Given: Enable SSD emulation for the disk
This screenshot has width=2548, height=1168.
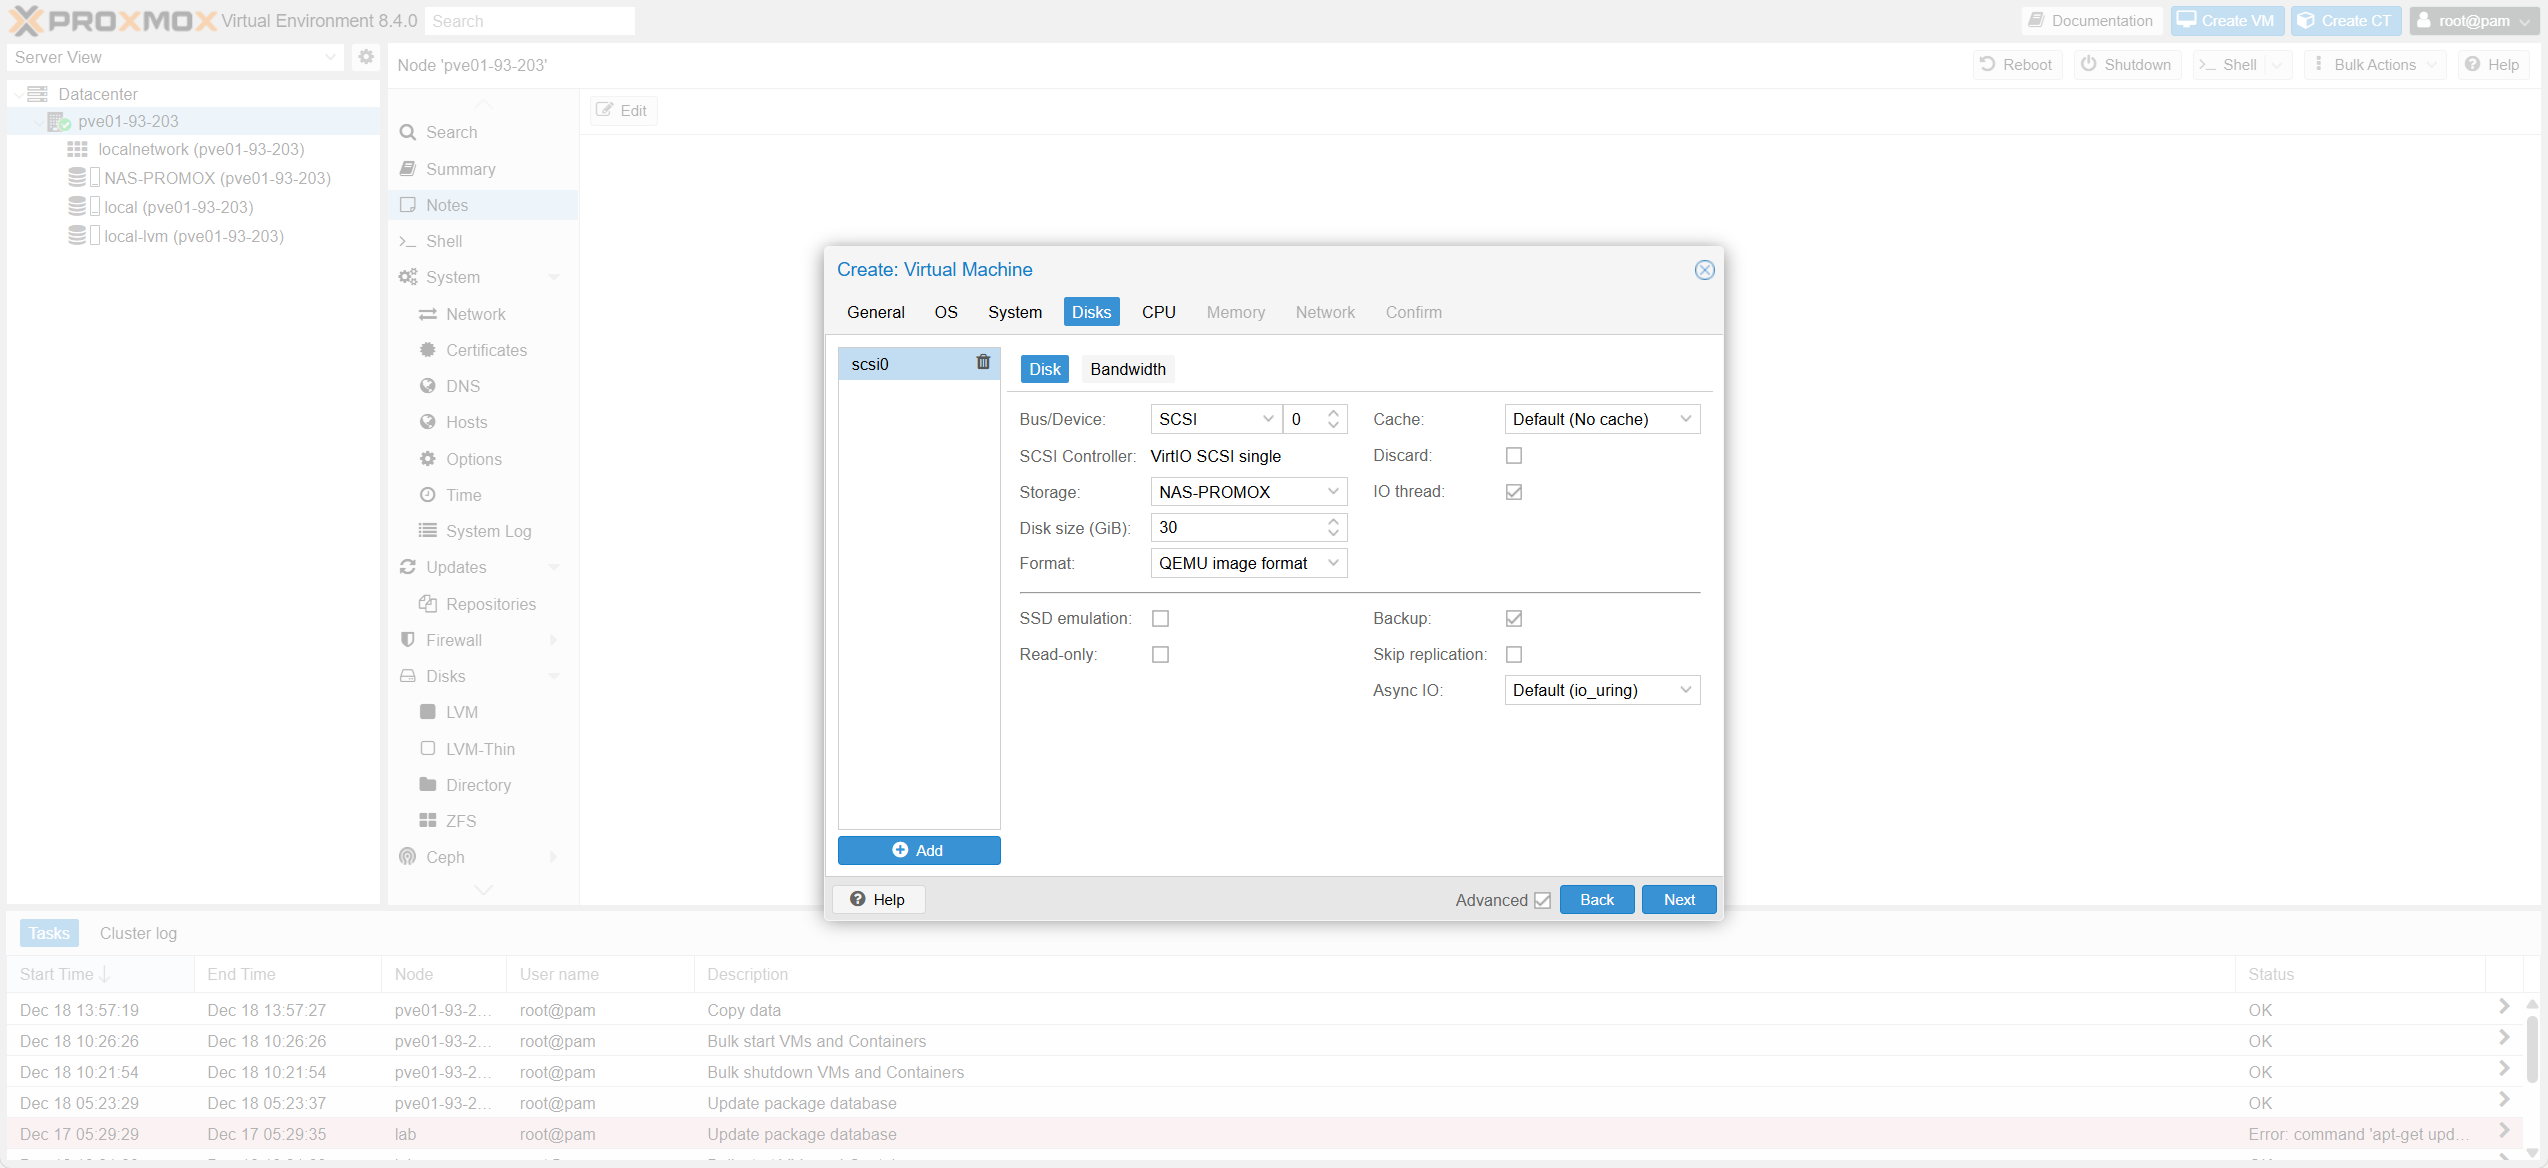Looking at the screenshot, I should (x=1160, y=618).
